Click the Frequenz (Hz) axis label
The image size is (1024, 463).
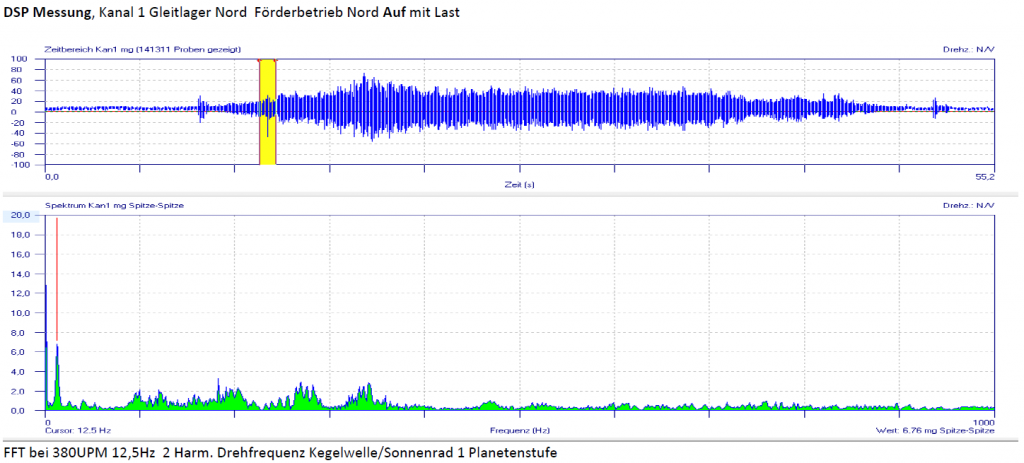[518, 430]
